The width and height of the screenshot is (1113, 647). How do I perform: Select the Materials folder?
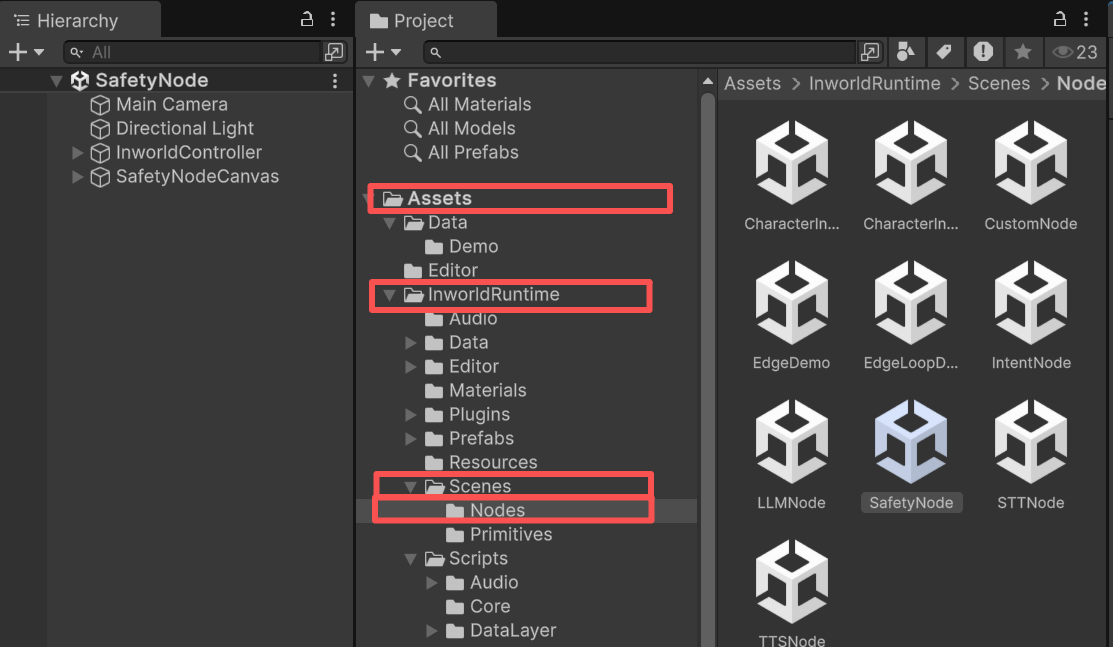[x=488, y=391]
